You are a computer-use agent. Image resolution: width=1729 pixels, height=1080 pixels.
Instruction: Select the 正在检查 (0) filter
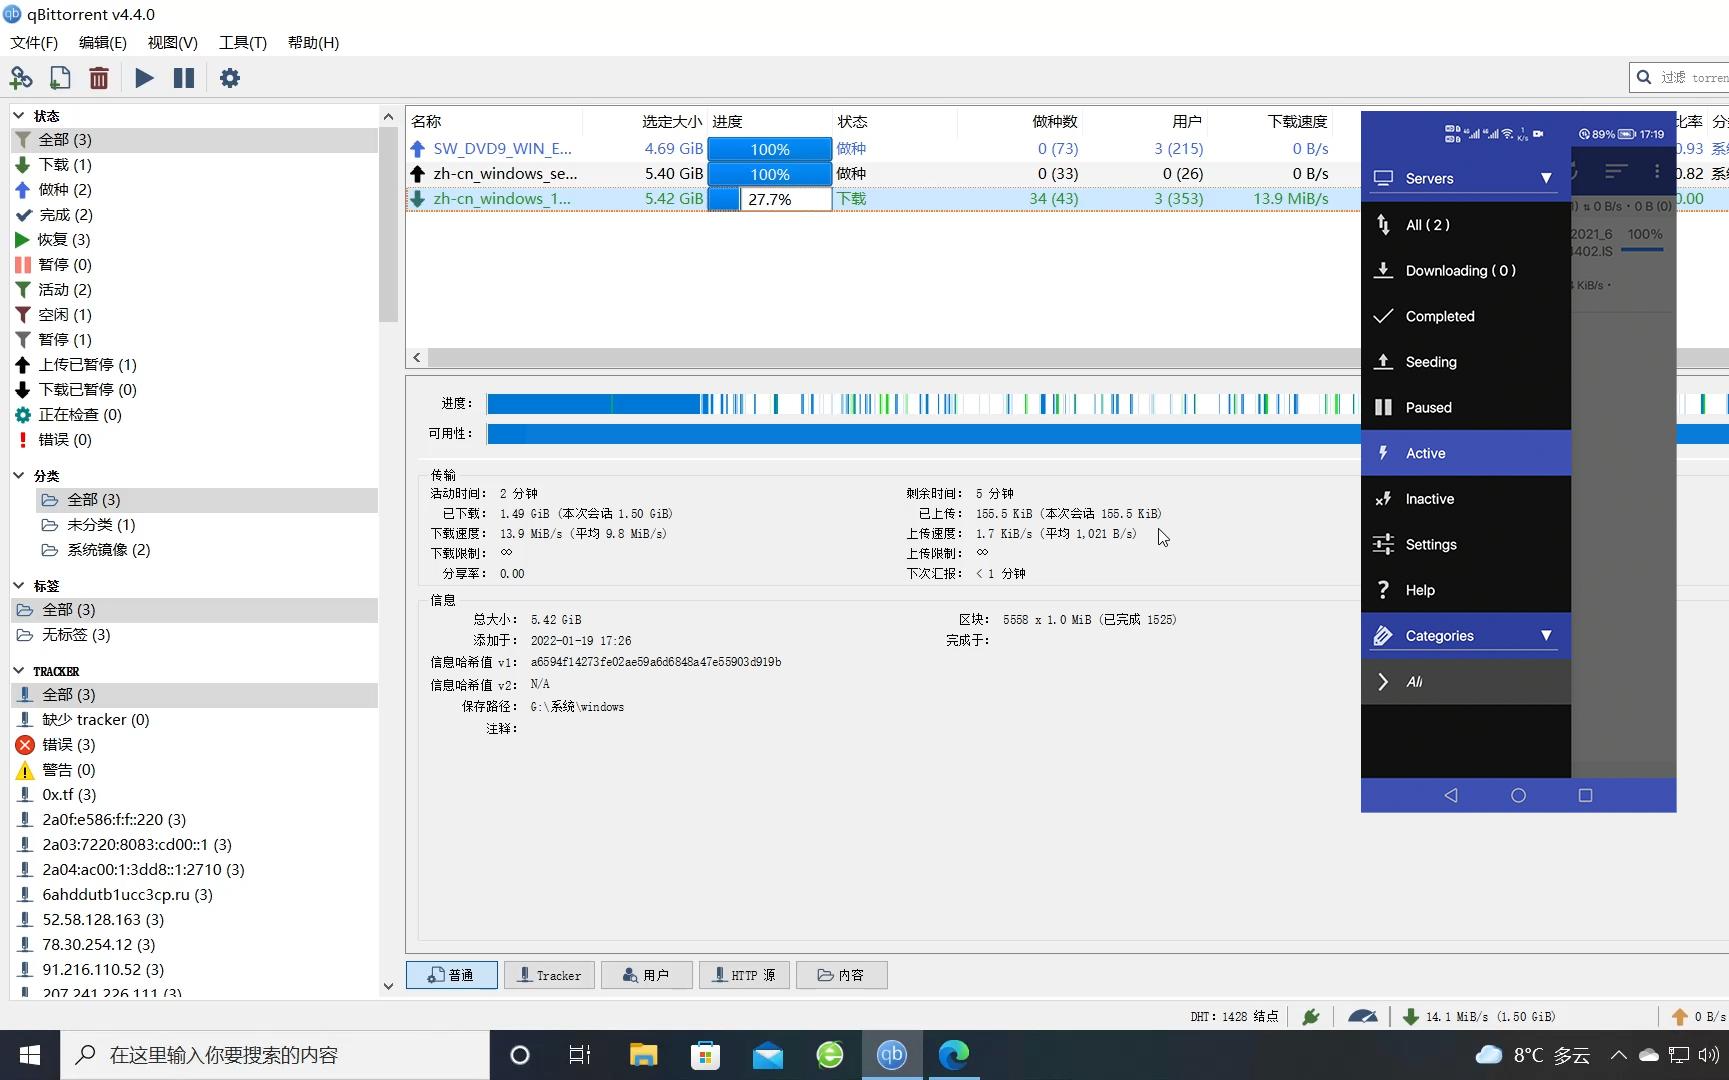pyautogui.click(x=195, y=415)
